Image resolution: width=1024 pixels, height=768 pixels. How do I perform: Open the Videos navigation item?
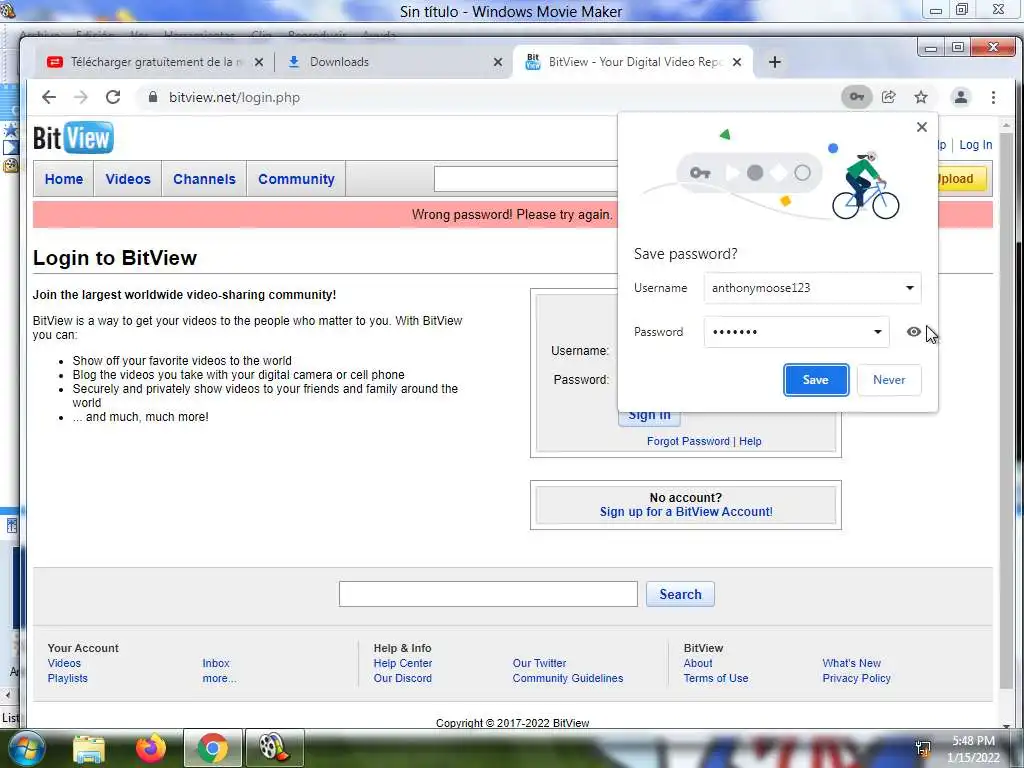pyautogui.click(x=128, y=179)
